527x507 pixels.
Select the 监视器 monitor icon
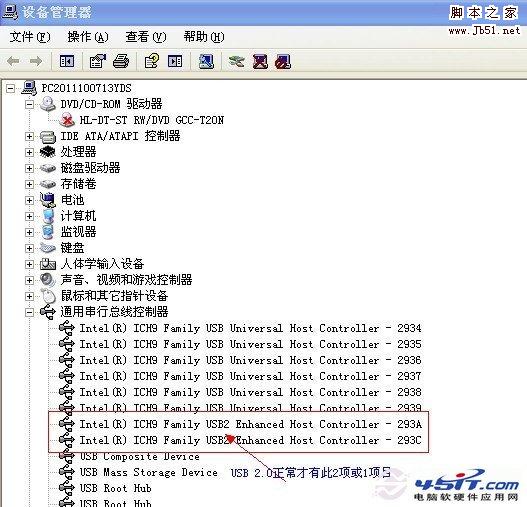pos(48,232)
